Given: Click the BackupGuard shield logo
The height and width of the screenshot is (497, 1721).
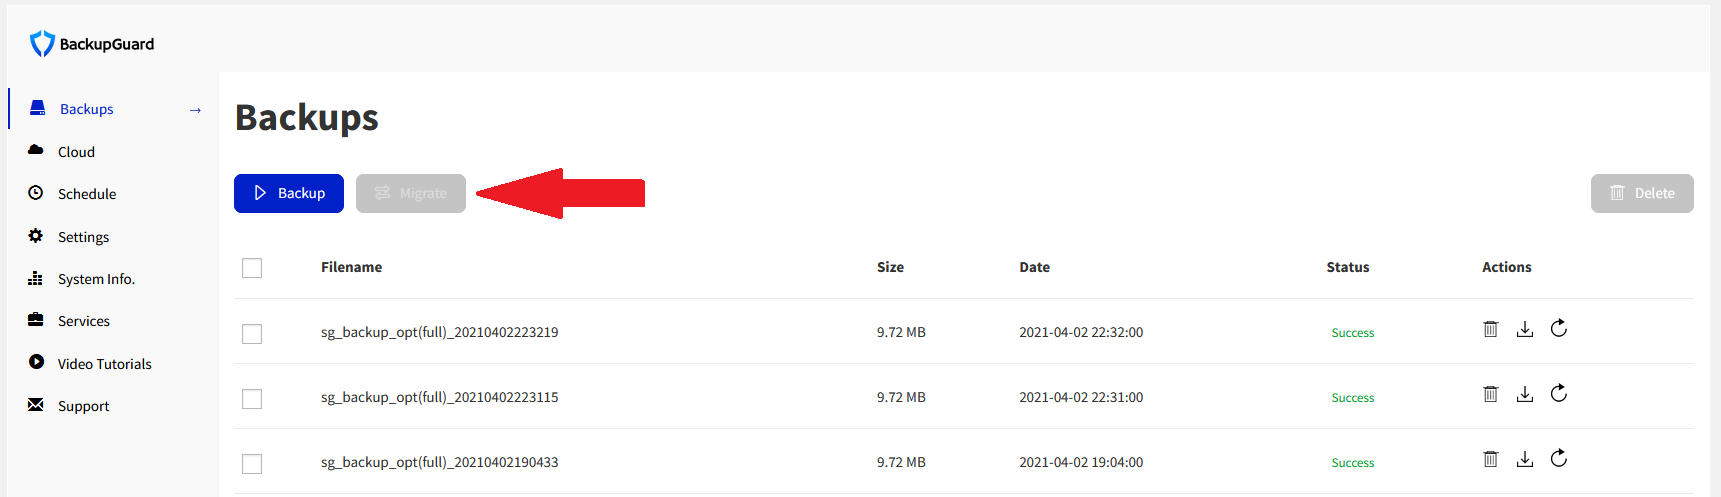Looking at the screenshot, I should (42, 43).
